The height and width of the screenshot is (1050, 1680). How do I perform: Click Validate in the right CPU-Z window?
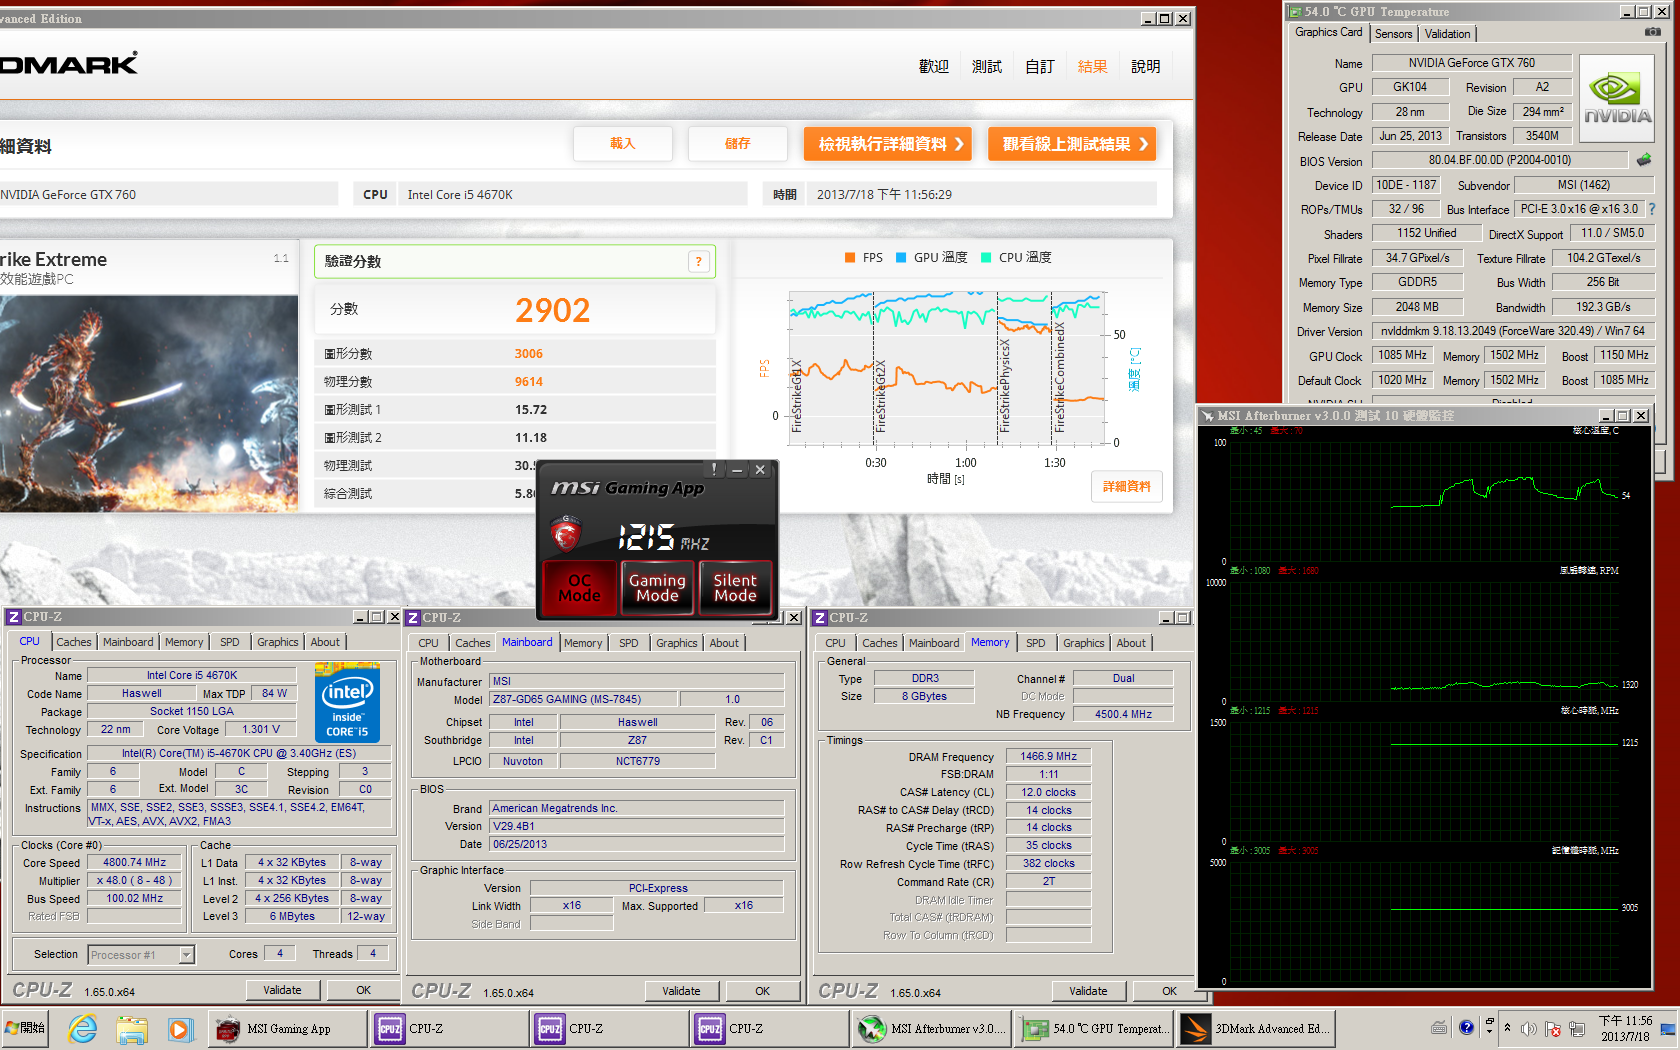tap(1089, 991)
